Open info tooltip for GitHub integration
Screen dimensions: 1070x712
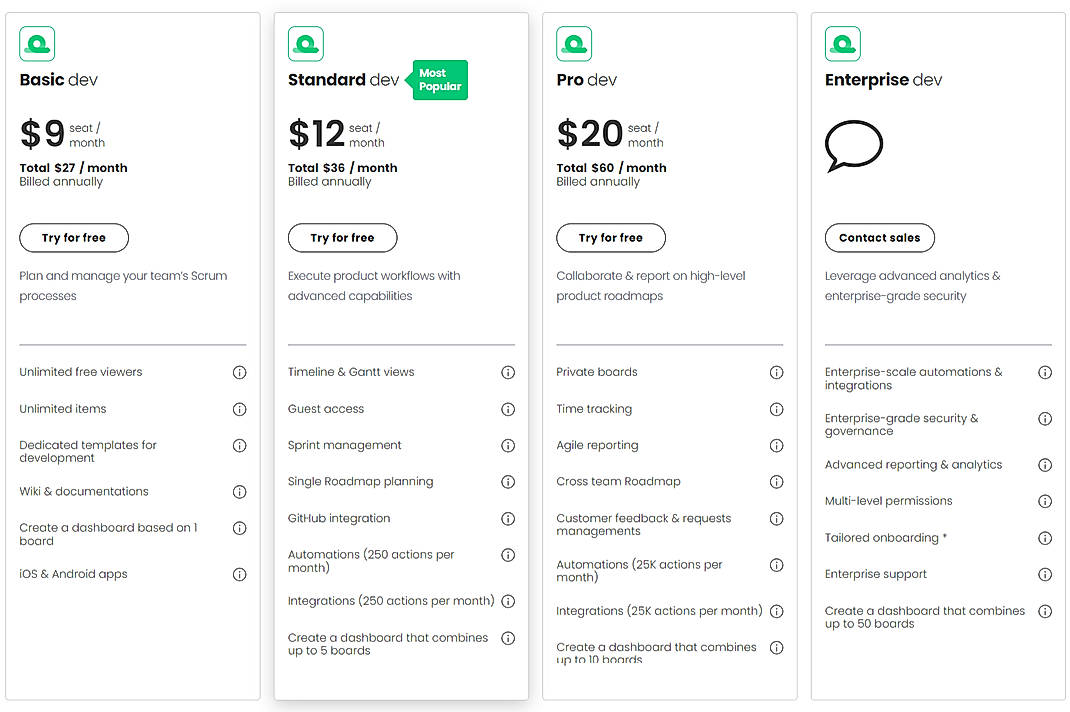(x=508, y=518)
